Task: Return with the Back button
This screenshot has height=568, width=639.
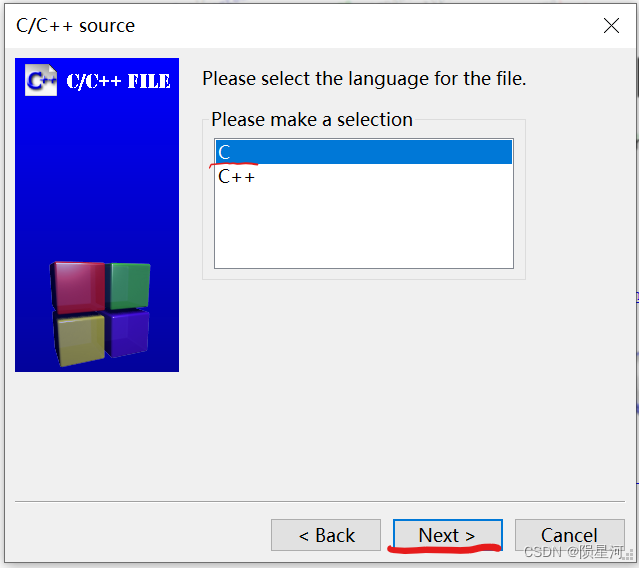Action: [326, 535]
